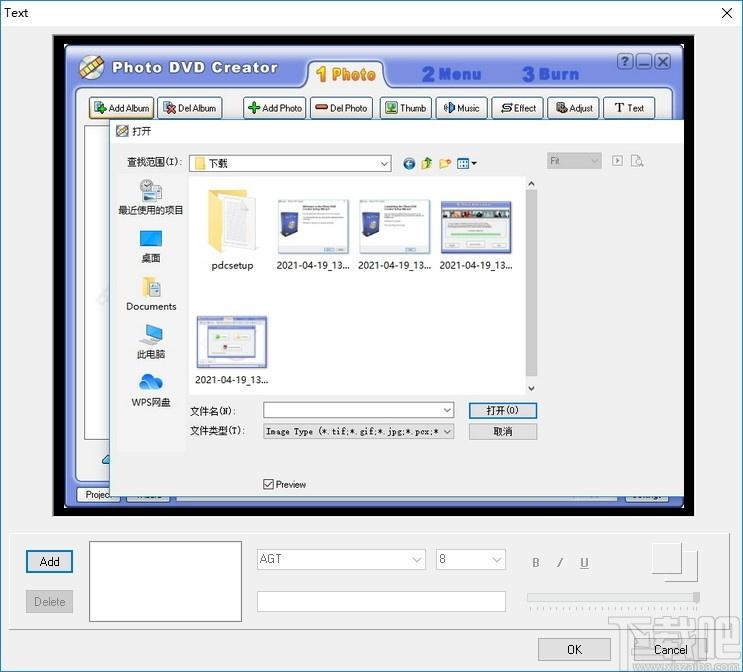Expand the file name (文件名) combo box
Image resolution: width=743 pixels, height=672 pixels.
tap(447, 410)
